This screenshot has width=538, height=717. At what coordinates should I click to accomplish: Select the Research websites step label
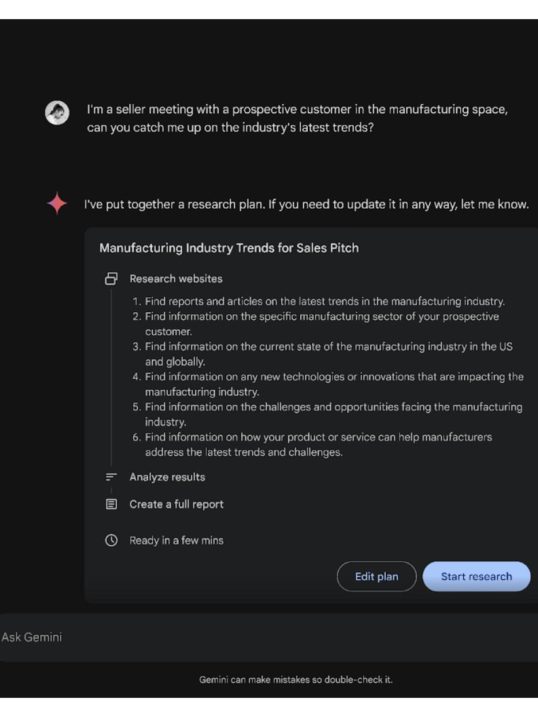click(176, 278)
